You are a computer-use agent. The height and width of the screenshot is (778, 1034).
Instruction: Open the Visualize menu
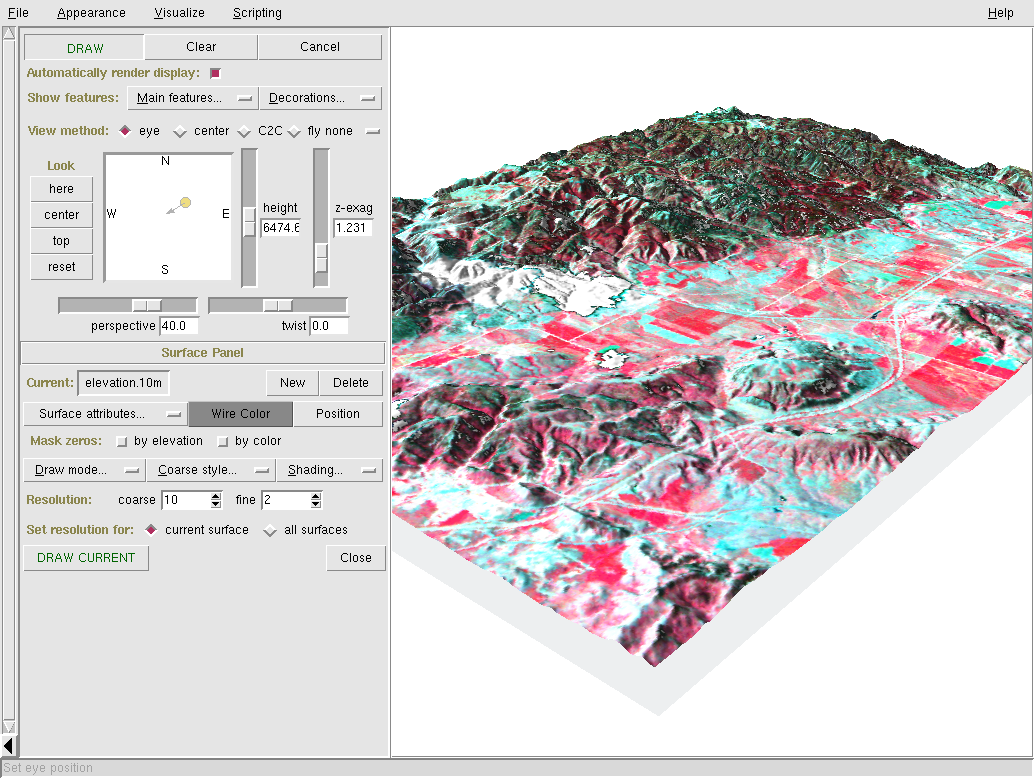point(179,13)
